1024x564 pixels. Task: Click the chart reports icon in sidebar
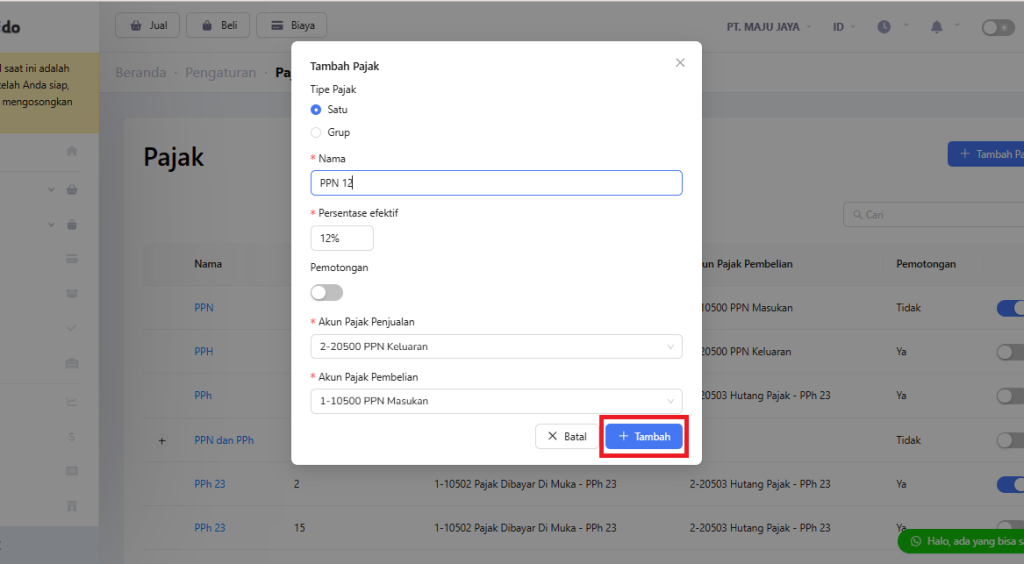pos(72,401)
